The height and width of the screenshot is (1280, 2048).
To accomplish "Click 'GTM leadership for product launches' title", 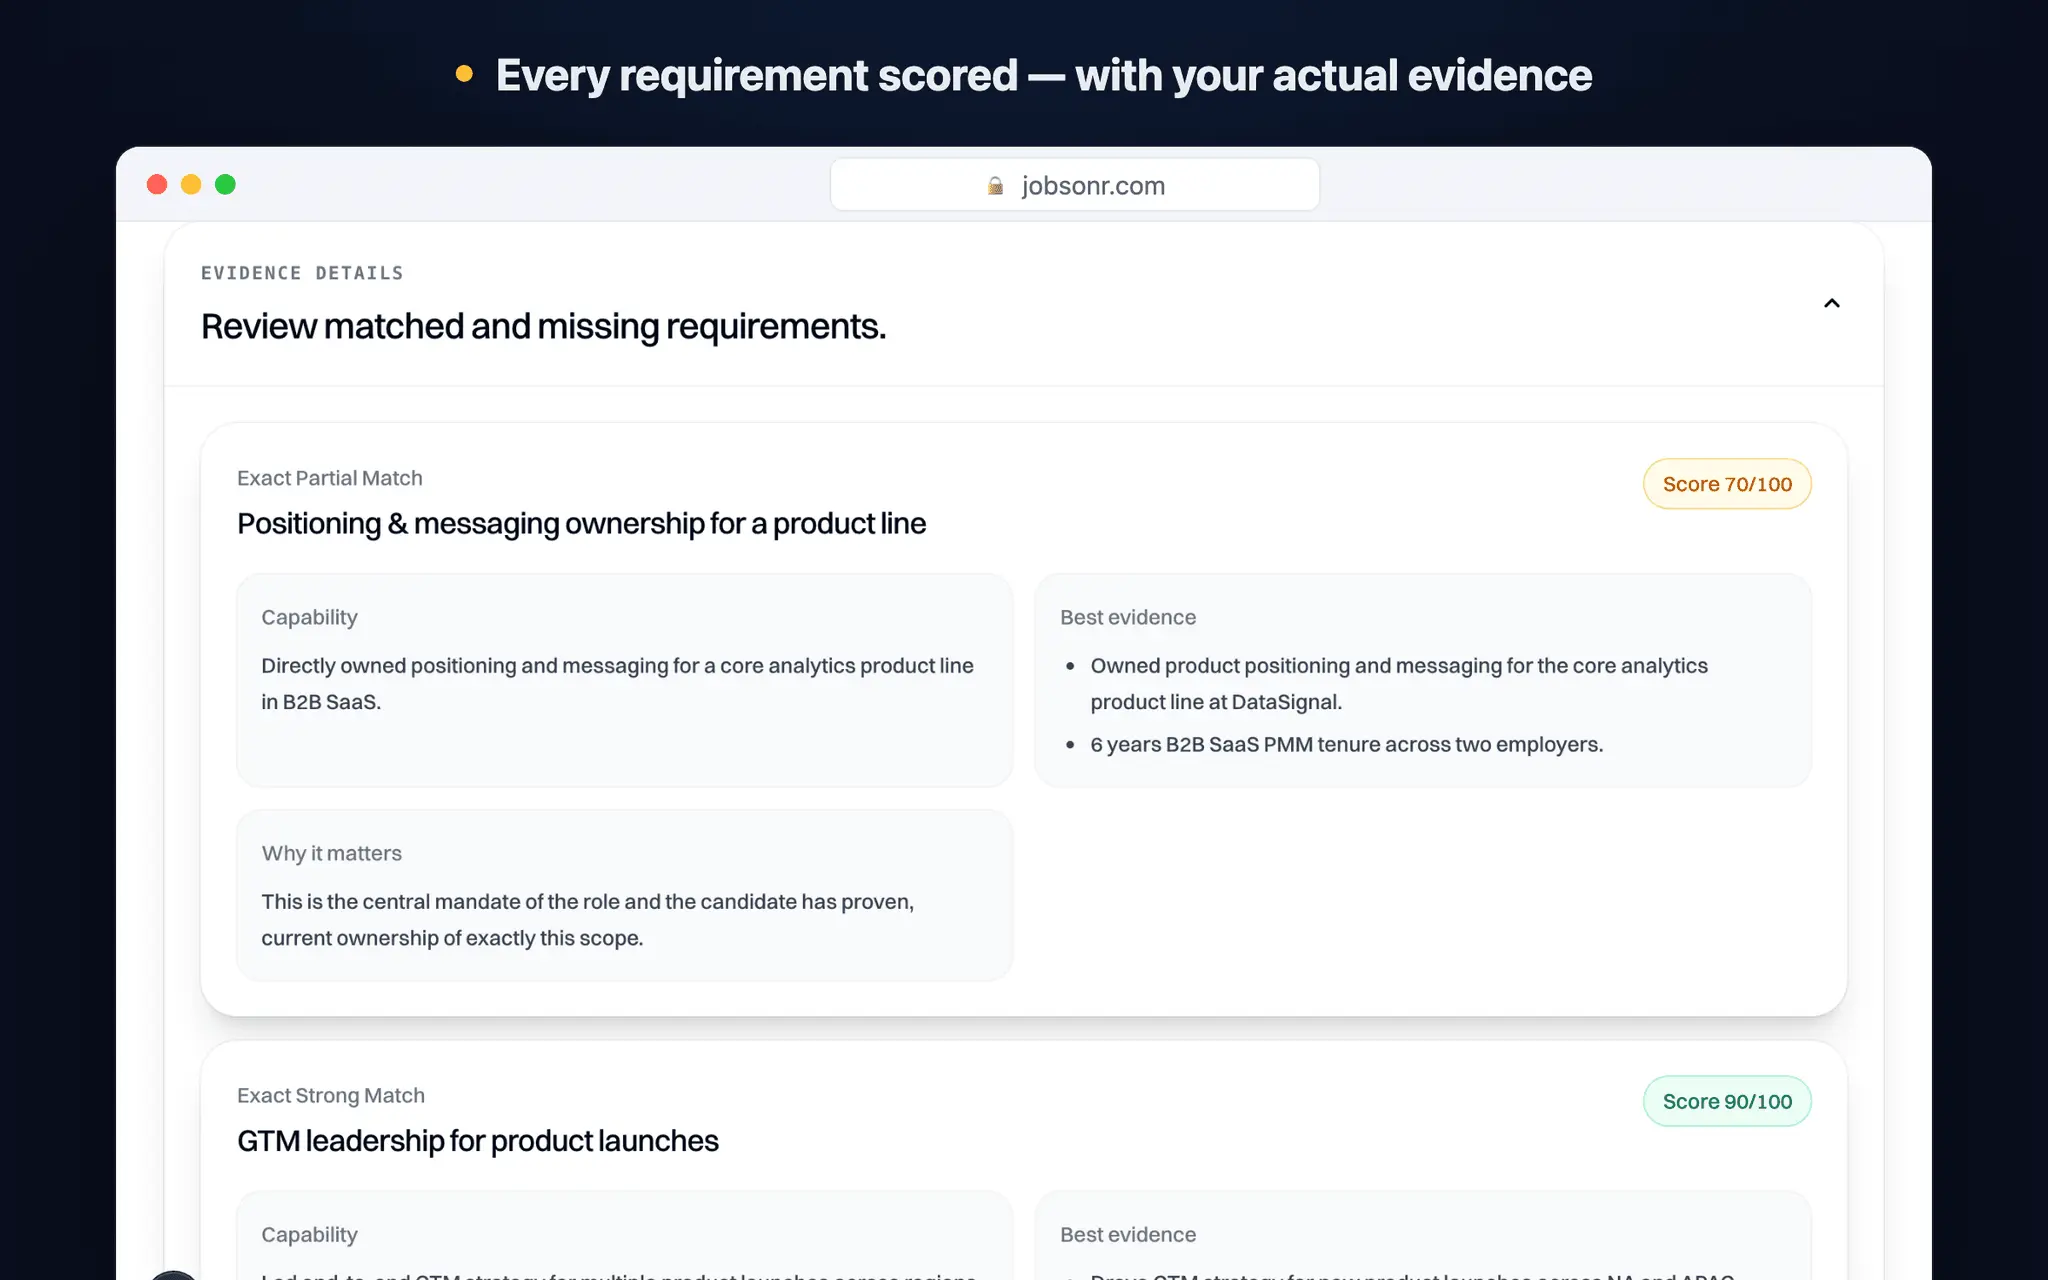I will [x=478, y=1141].
